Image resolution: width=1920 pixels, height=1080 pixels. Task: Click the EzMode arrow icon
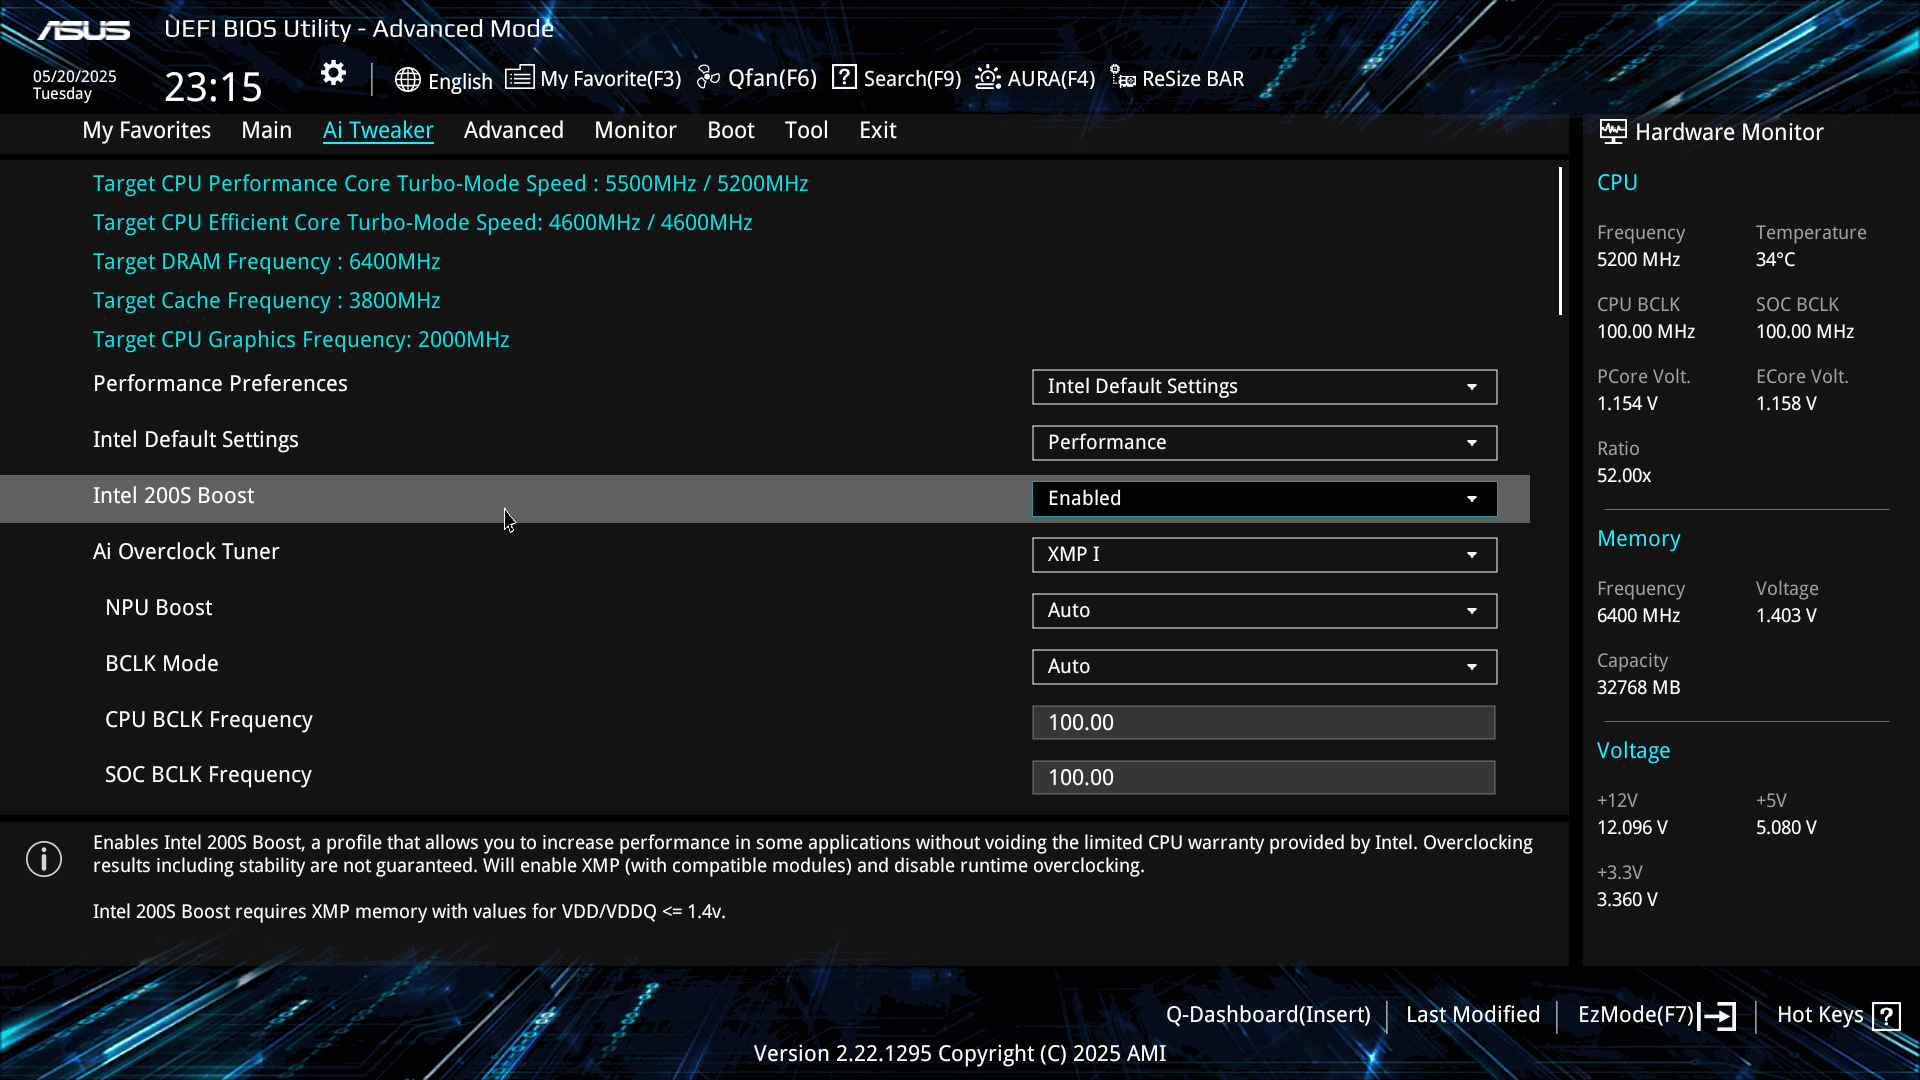(x=1717, y=1016)
